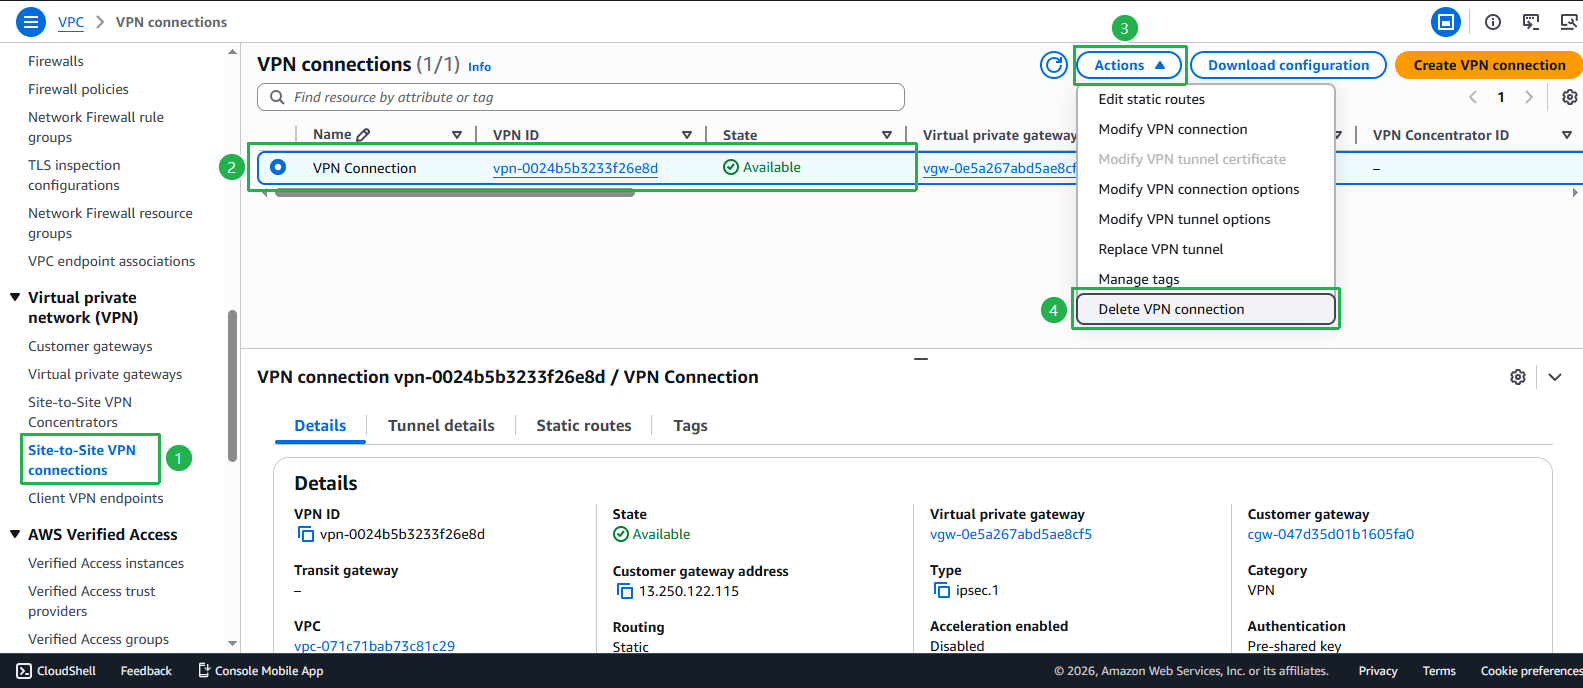Copy the ipsec.1 type value

click(942, 590)
